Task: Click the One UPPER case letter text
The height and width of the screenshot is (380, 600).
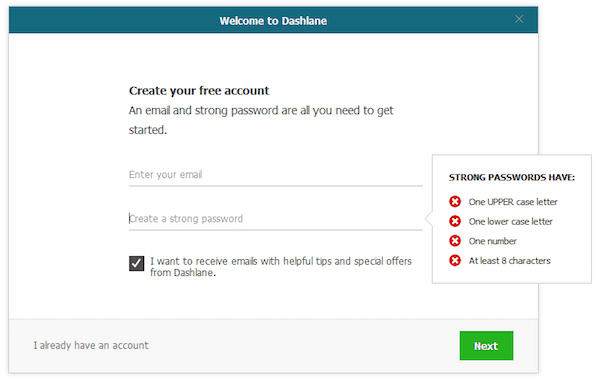Action: pyautogui.click(x=513, y=202)
